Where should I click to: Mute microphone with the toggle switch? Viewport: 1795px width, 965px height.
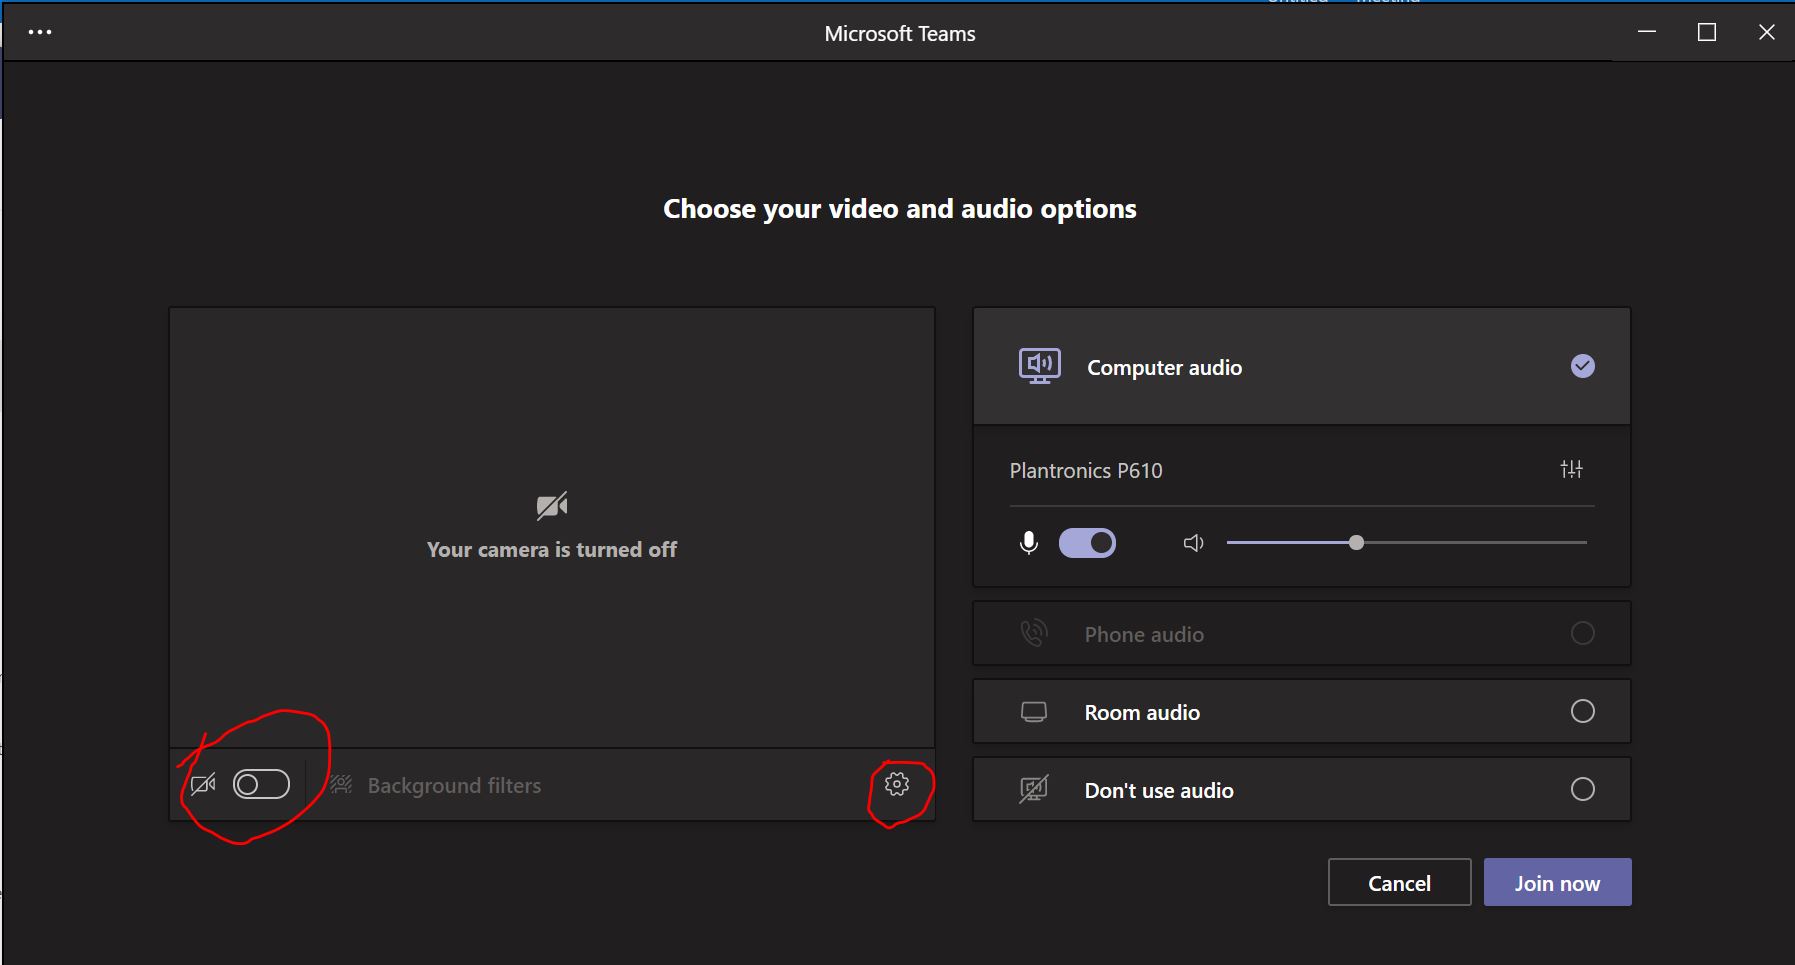click(x=1088, y=543)
